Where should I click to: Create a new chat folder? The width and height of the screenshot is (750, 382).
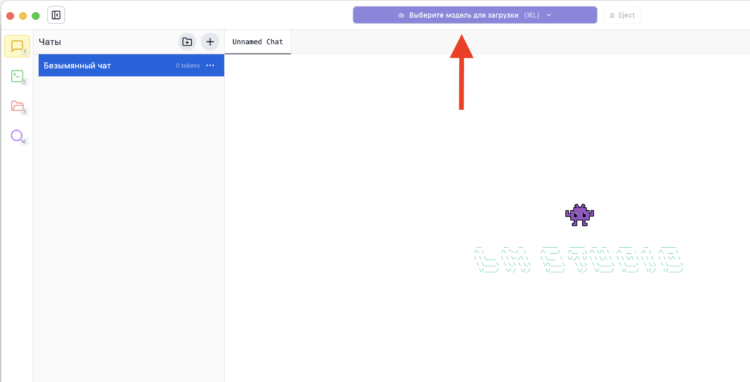click(187, 42)
